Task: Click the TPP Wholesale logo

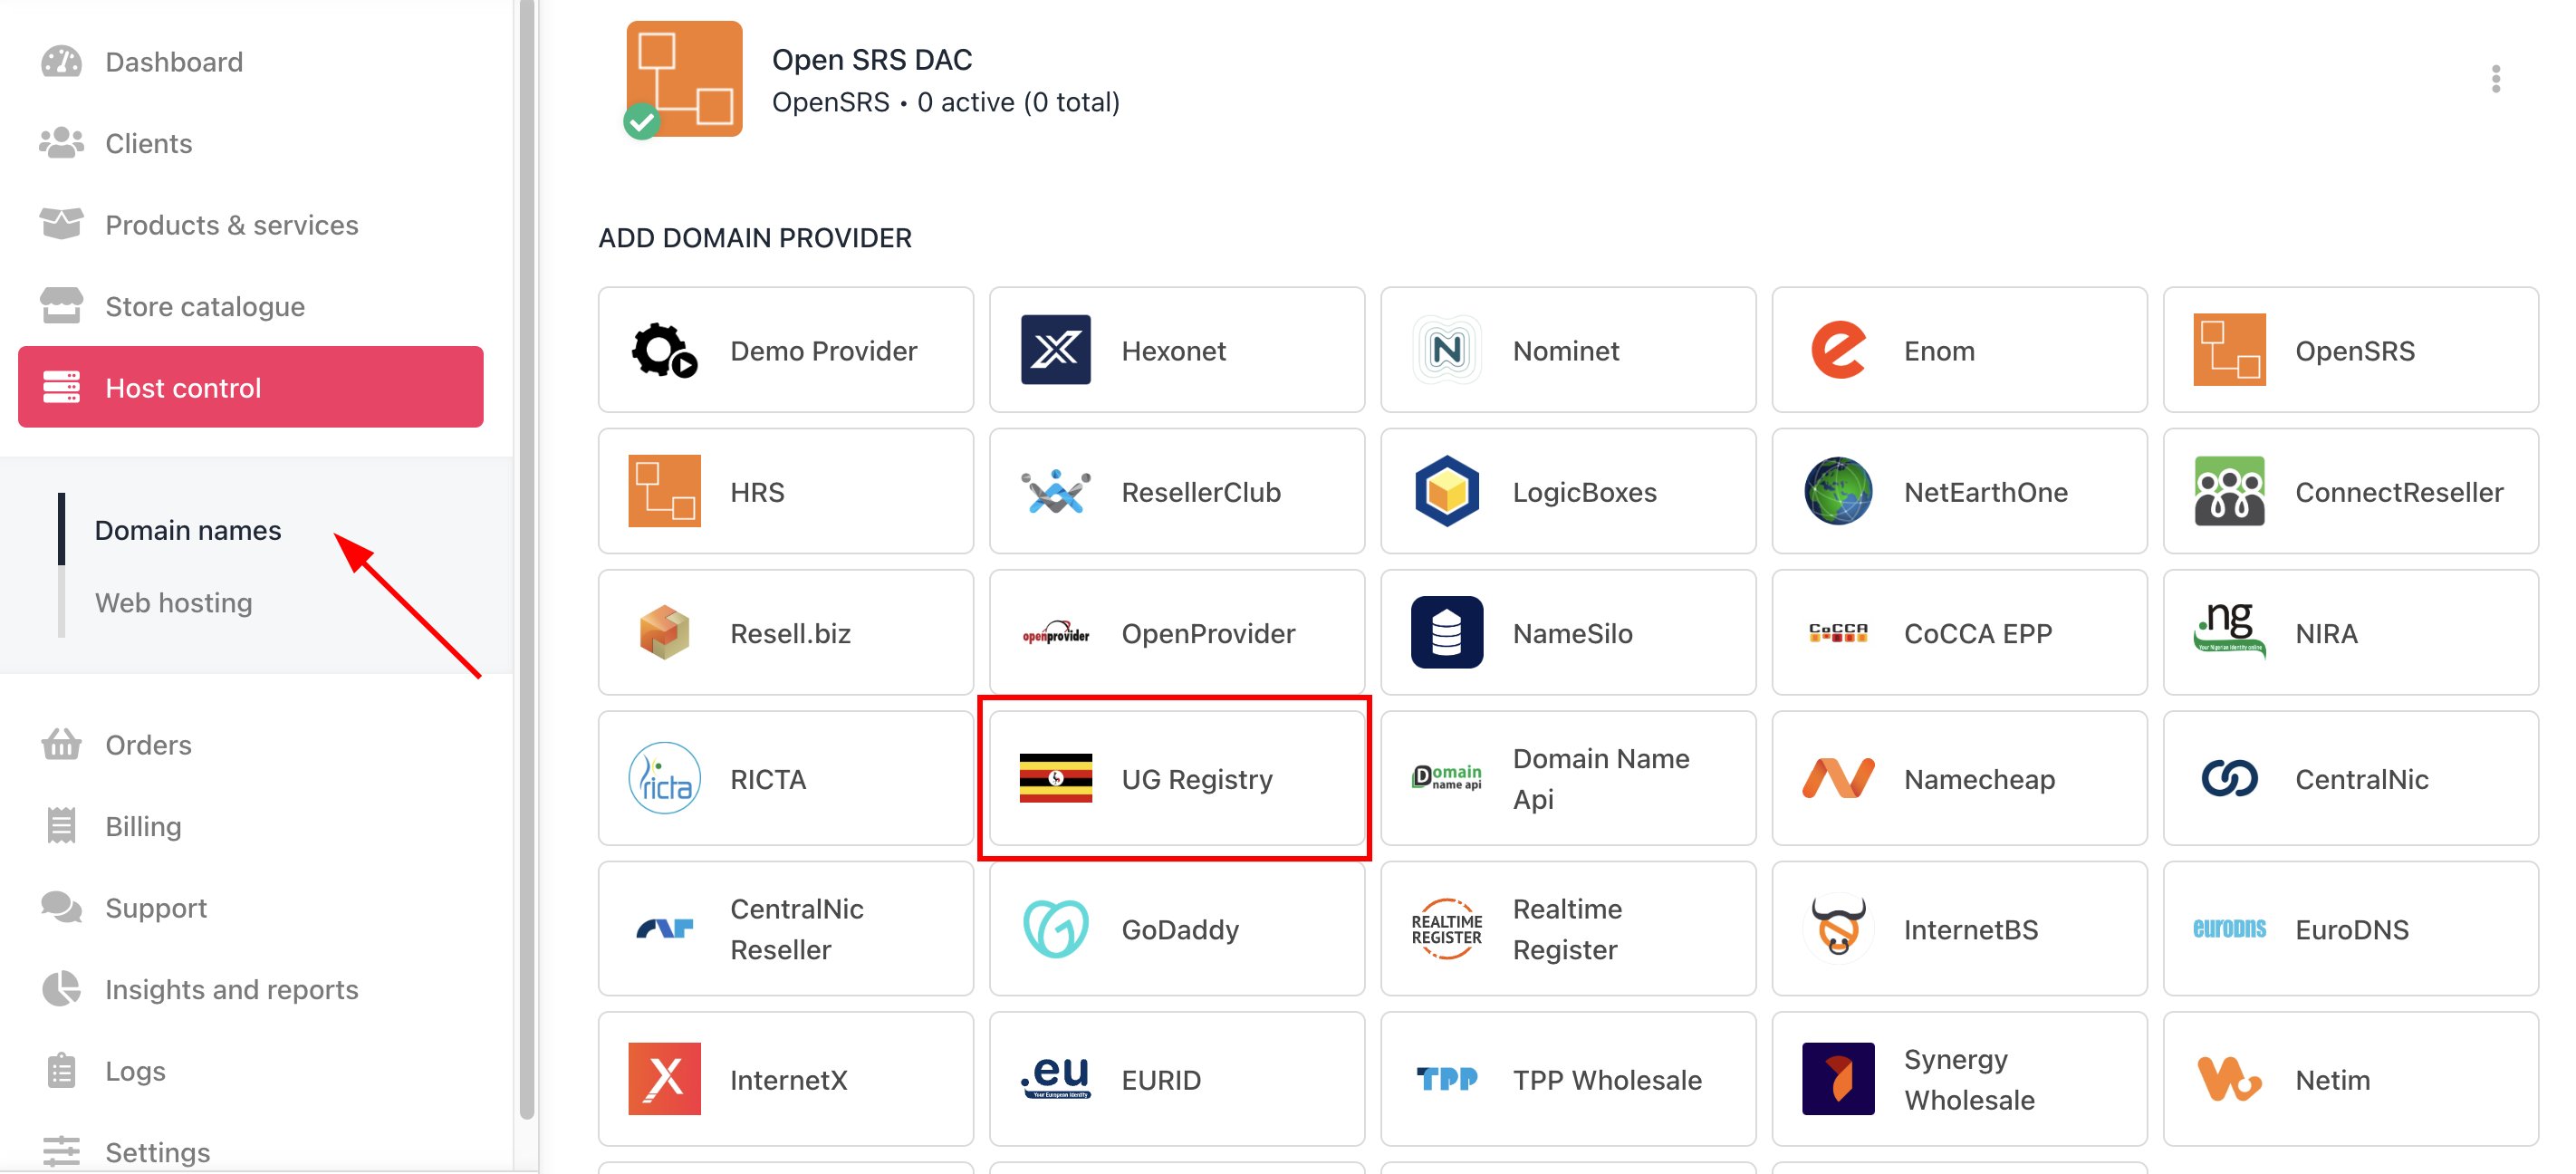Action: [1447, 1079]
